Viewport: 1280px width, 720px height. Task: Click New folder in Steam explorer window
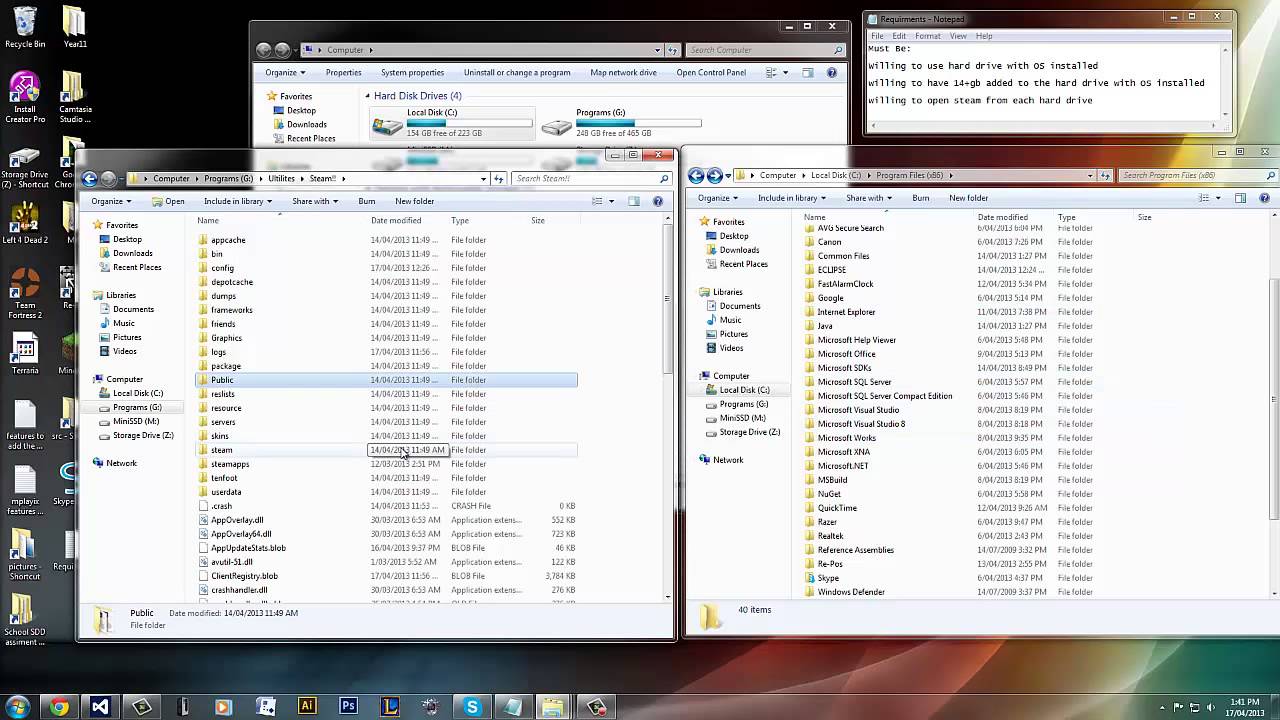(414, 201)
